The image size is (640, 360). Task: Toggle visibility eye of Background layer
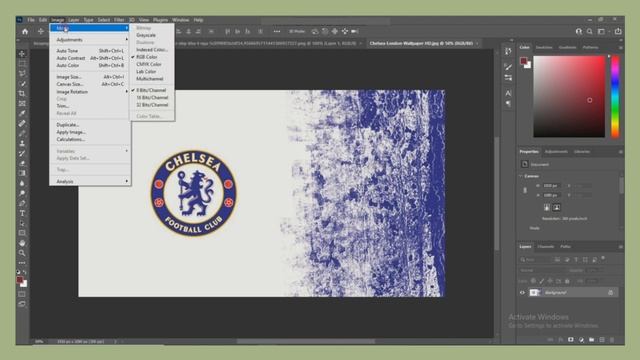[522, 292]
